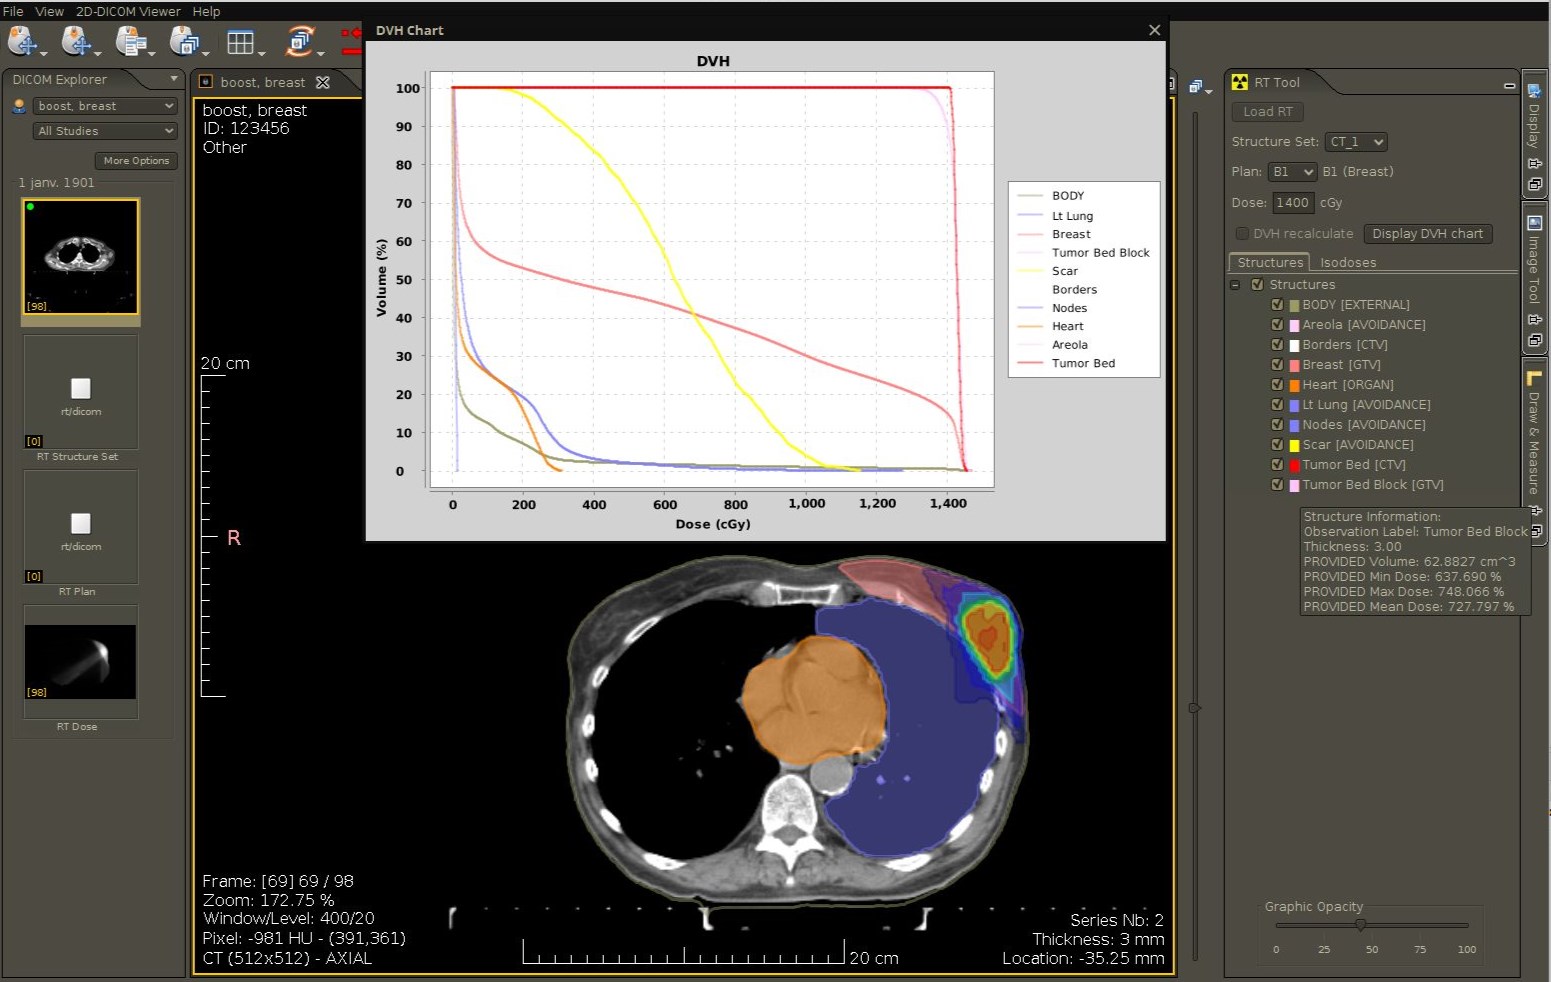Close the boost, breast viewer tab

(x=322, y=82)
